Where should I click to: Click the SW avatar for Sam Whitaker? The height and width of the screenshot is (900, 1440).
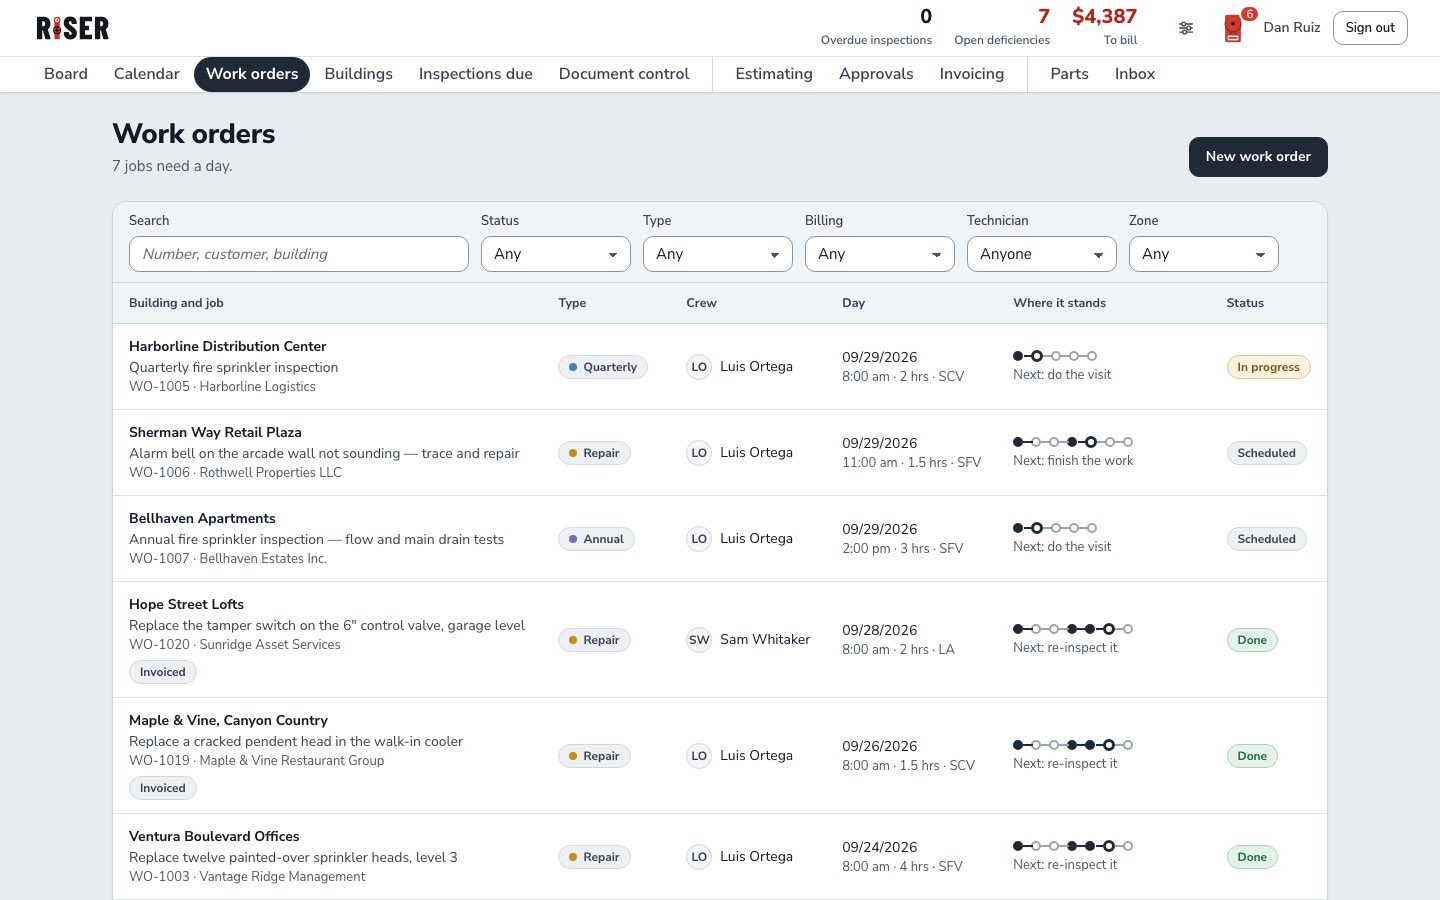[x=699, y=640]
